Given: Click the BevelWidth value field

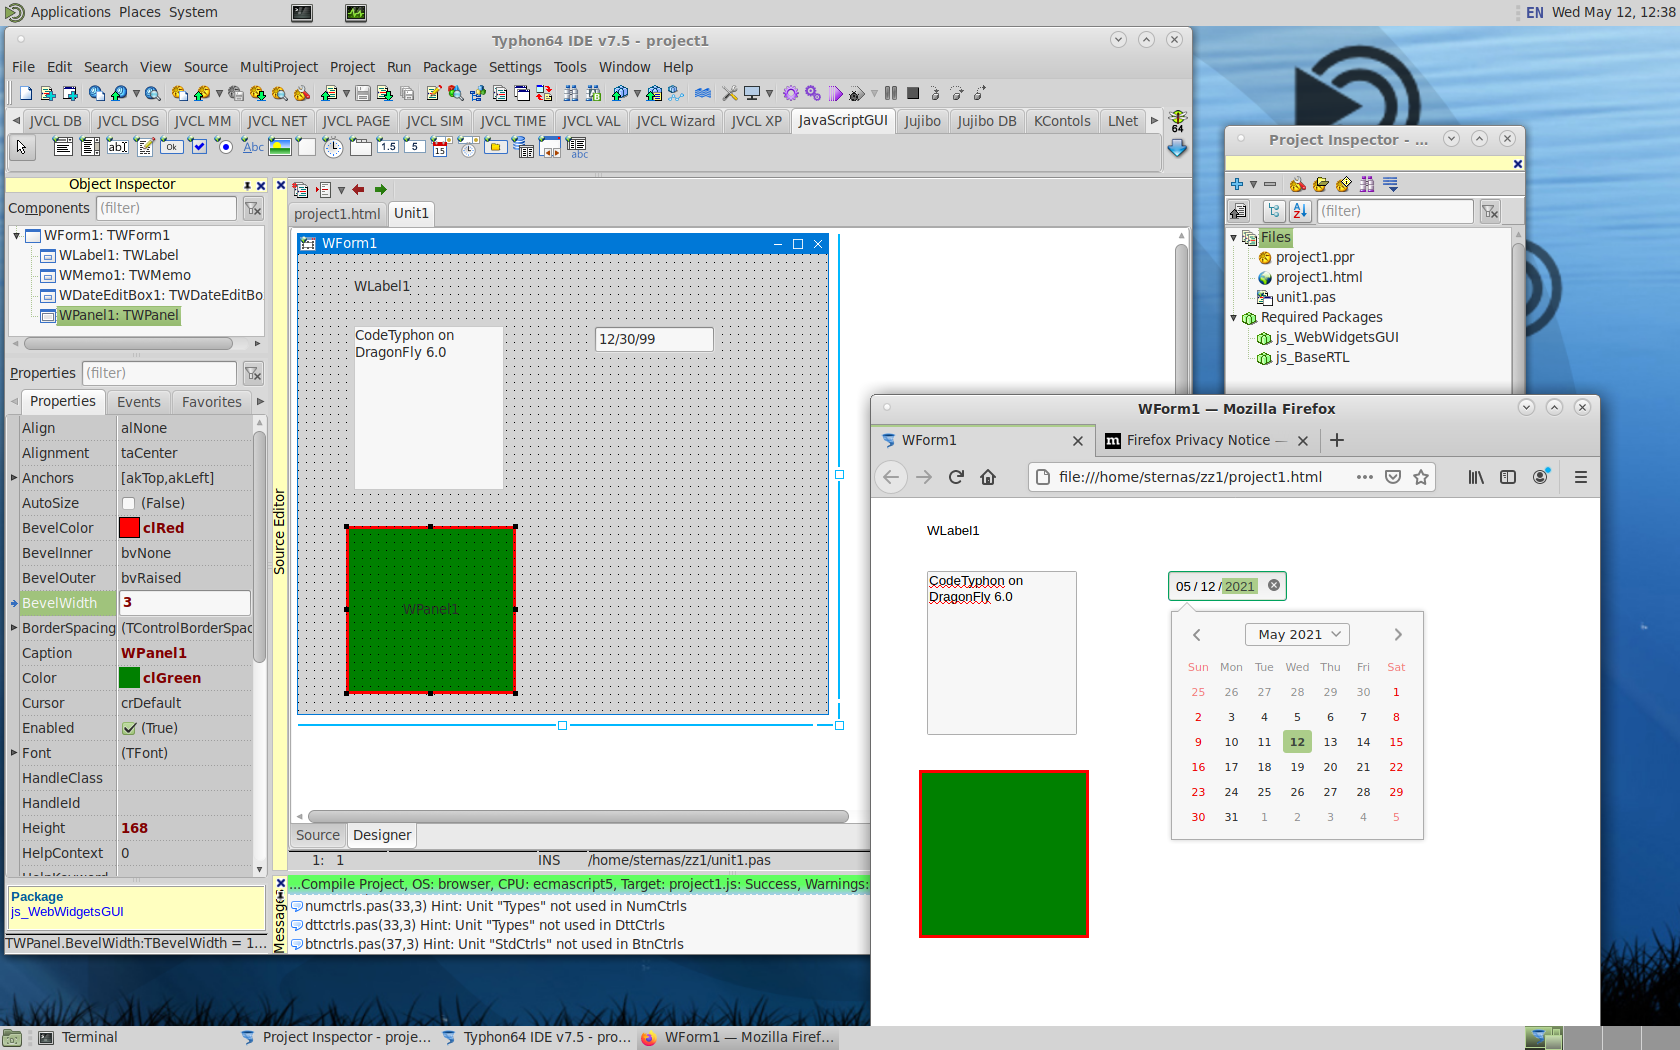Looking at the screenshot, I should click(185, 603).
